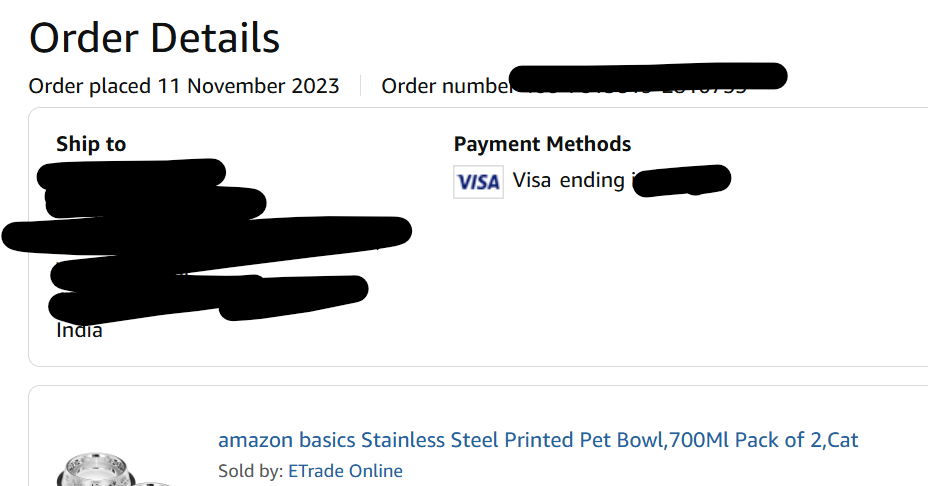928x486 pixels.
Task: Visit the ETrade Online seller page
Action: coord(345,471)
